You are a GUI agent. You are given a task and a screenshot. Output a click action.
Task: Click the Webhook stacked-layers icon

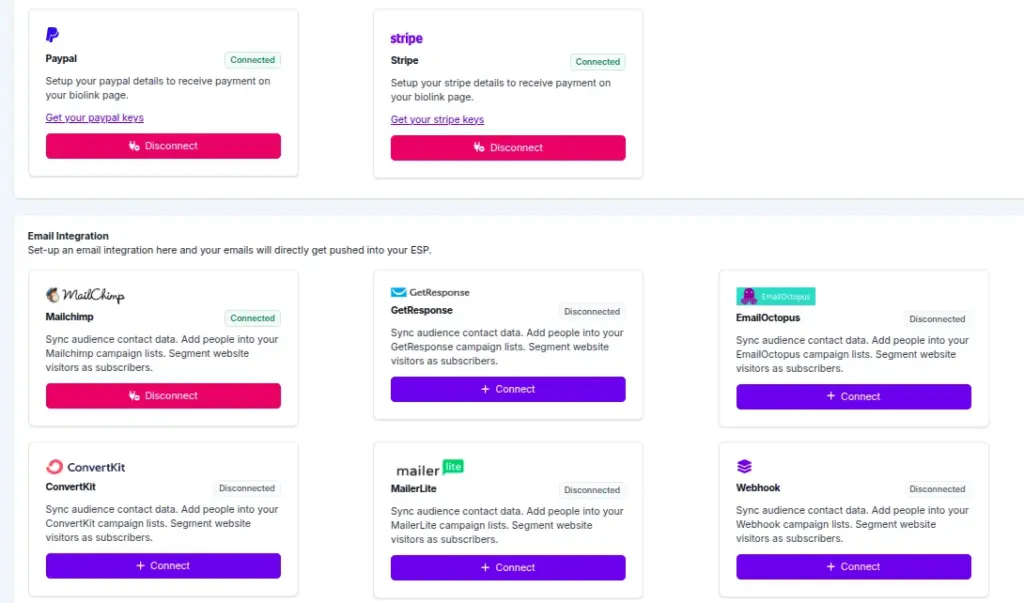(744, 466)
